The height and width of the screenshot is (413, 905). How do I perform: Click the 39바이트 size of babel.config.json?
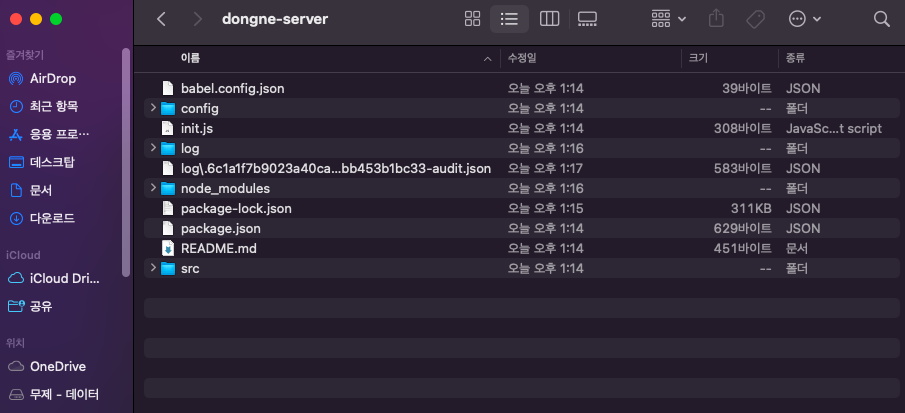[747, 88]
